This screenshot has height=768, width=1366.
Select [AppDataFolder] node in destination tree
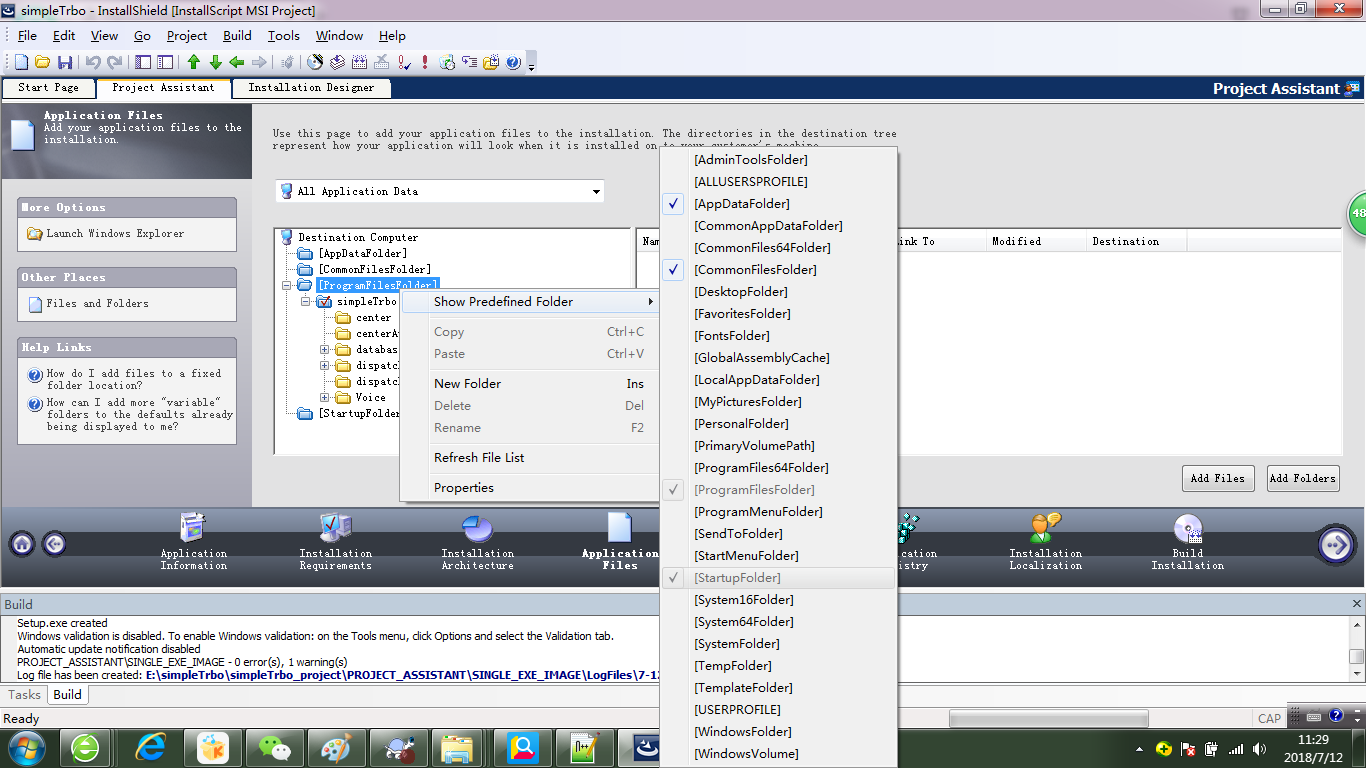(362, 253)
